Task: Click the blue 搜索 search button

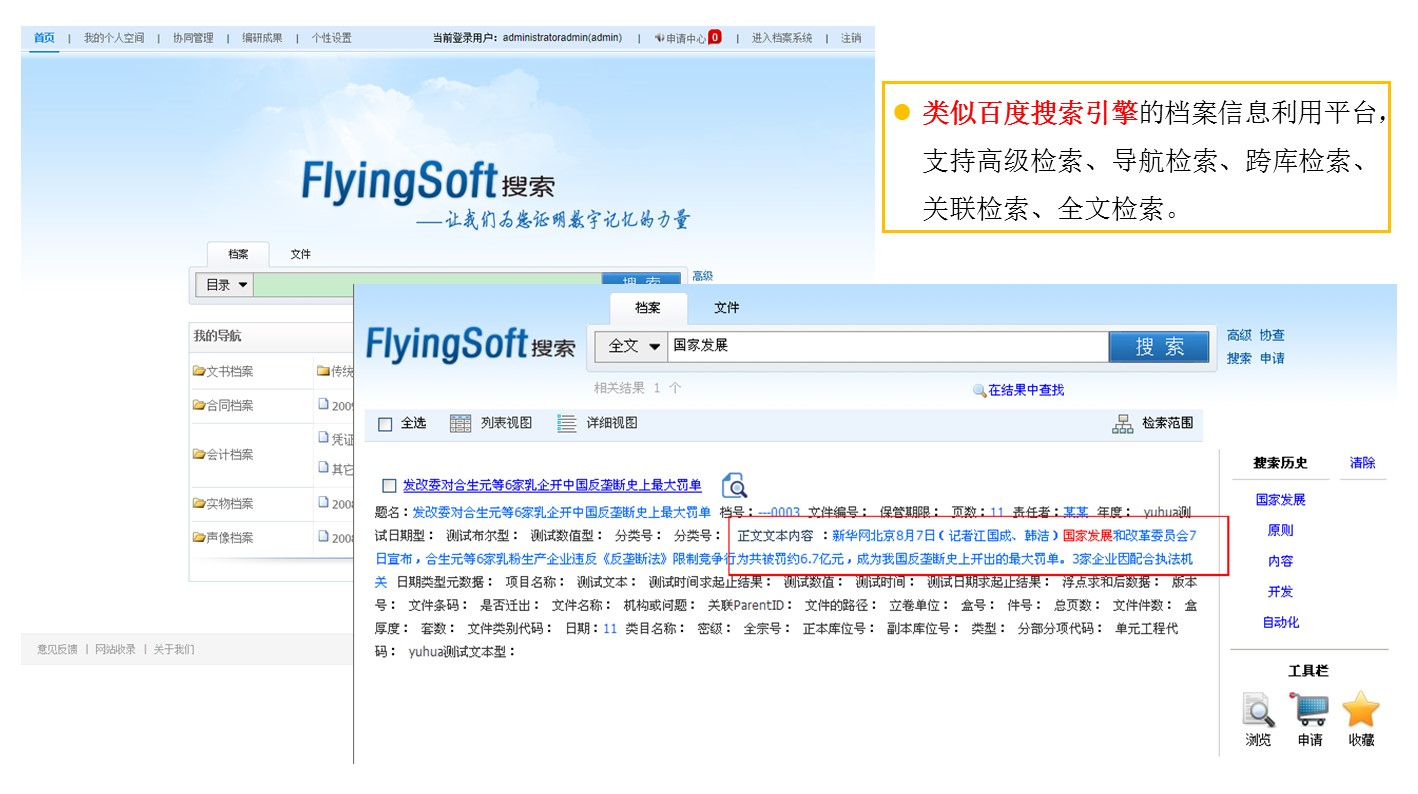Action: (x=1159, y=347)
